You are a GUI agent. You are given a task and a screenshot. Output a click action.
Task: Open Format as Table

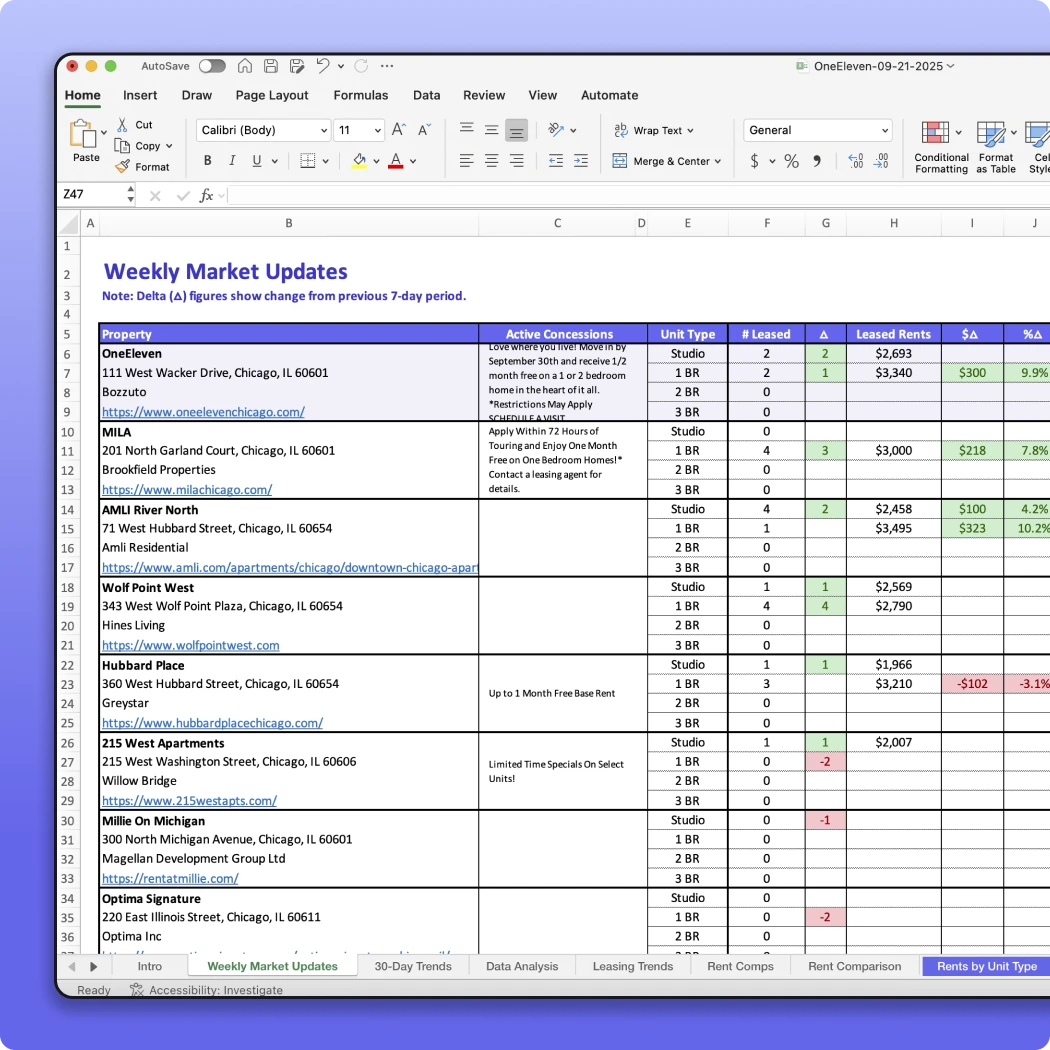(x=996, y=147)
